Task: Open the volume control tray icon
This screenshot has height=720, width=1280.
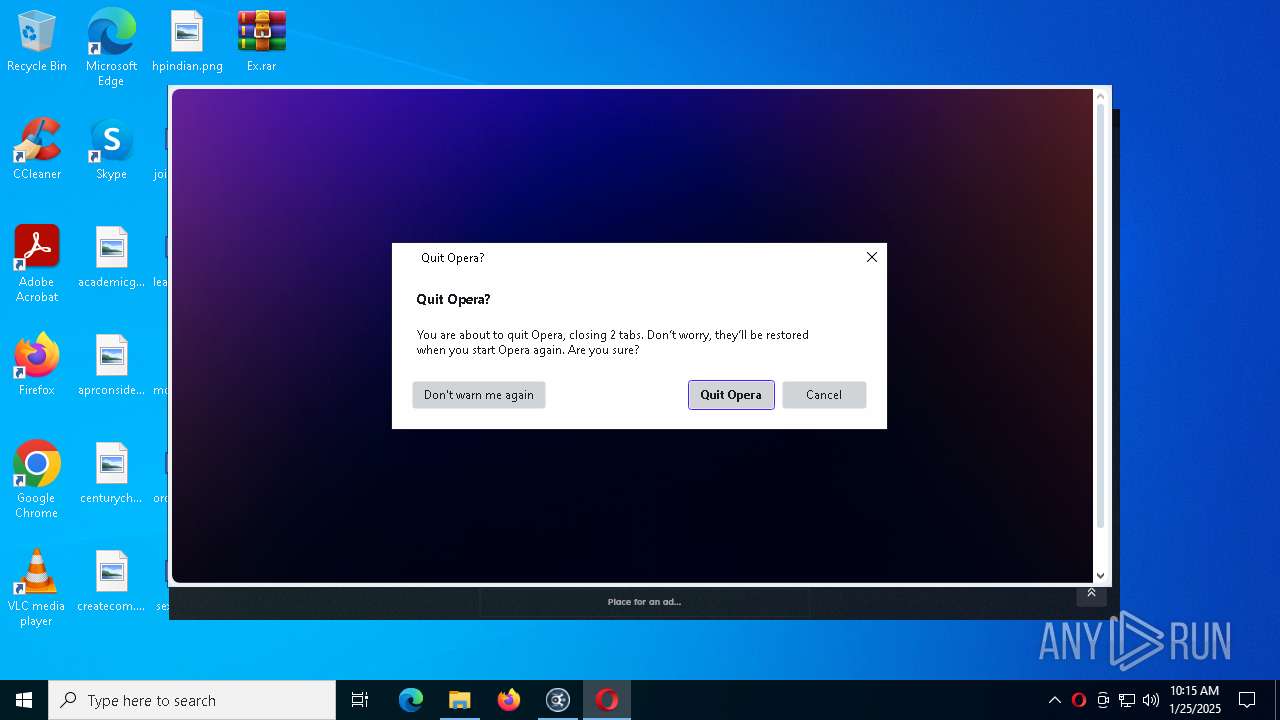Action: click(1151, 700)
